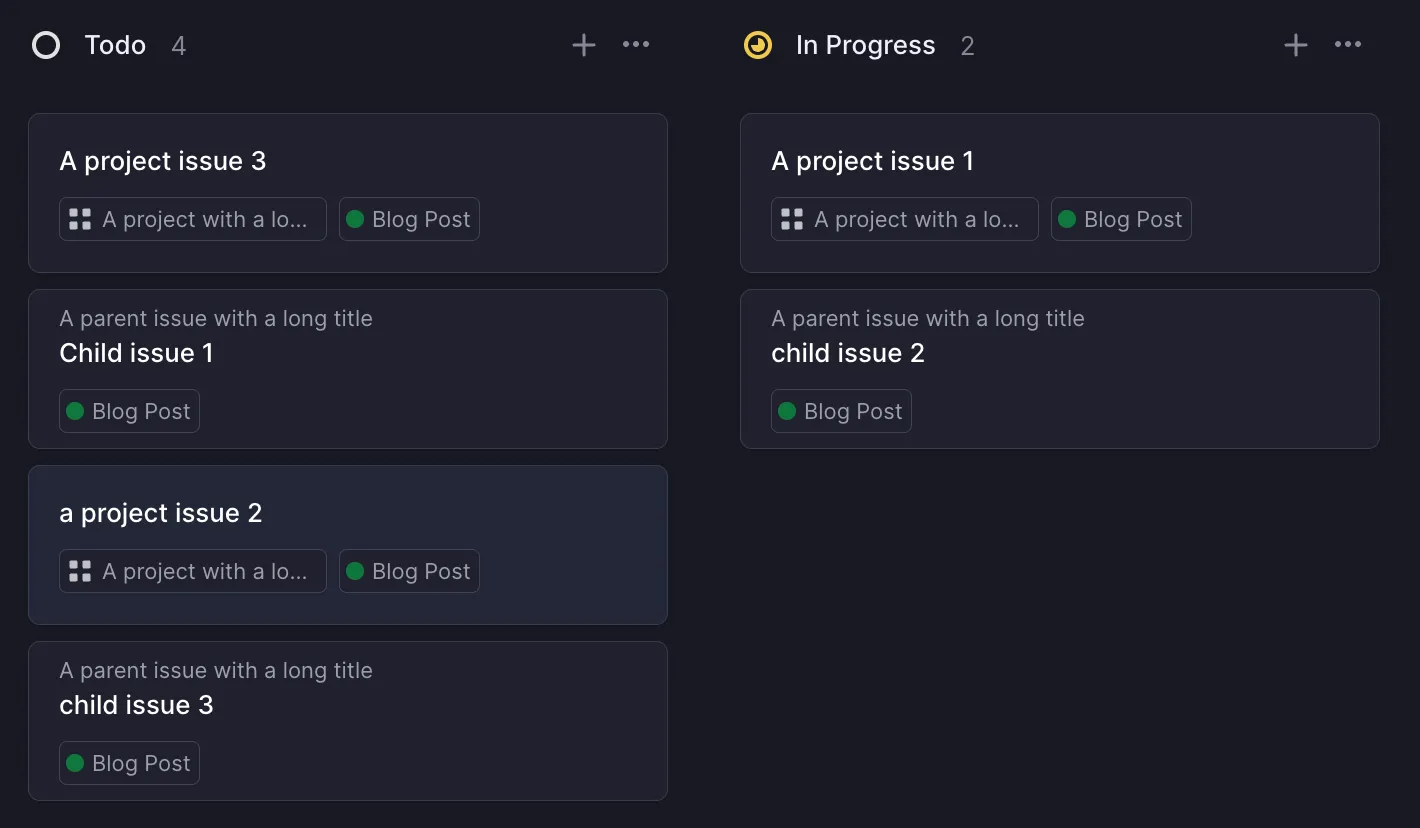Click the In Progress yellow status icon
The width and height of the screenshot is (1420, 828).
[x=758, y=45]
